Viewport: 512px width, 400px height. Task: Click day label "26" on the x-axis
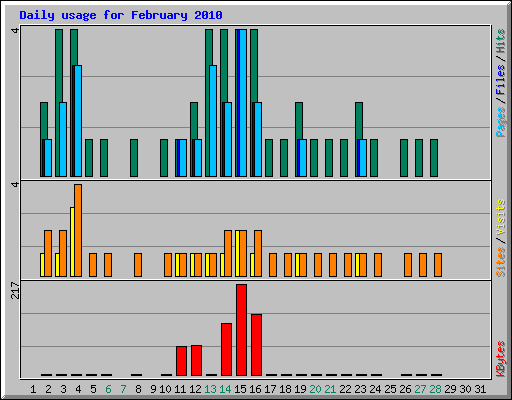[405, 389]
